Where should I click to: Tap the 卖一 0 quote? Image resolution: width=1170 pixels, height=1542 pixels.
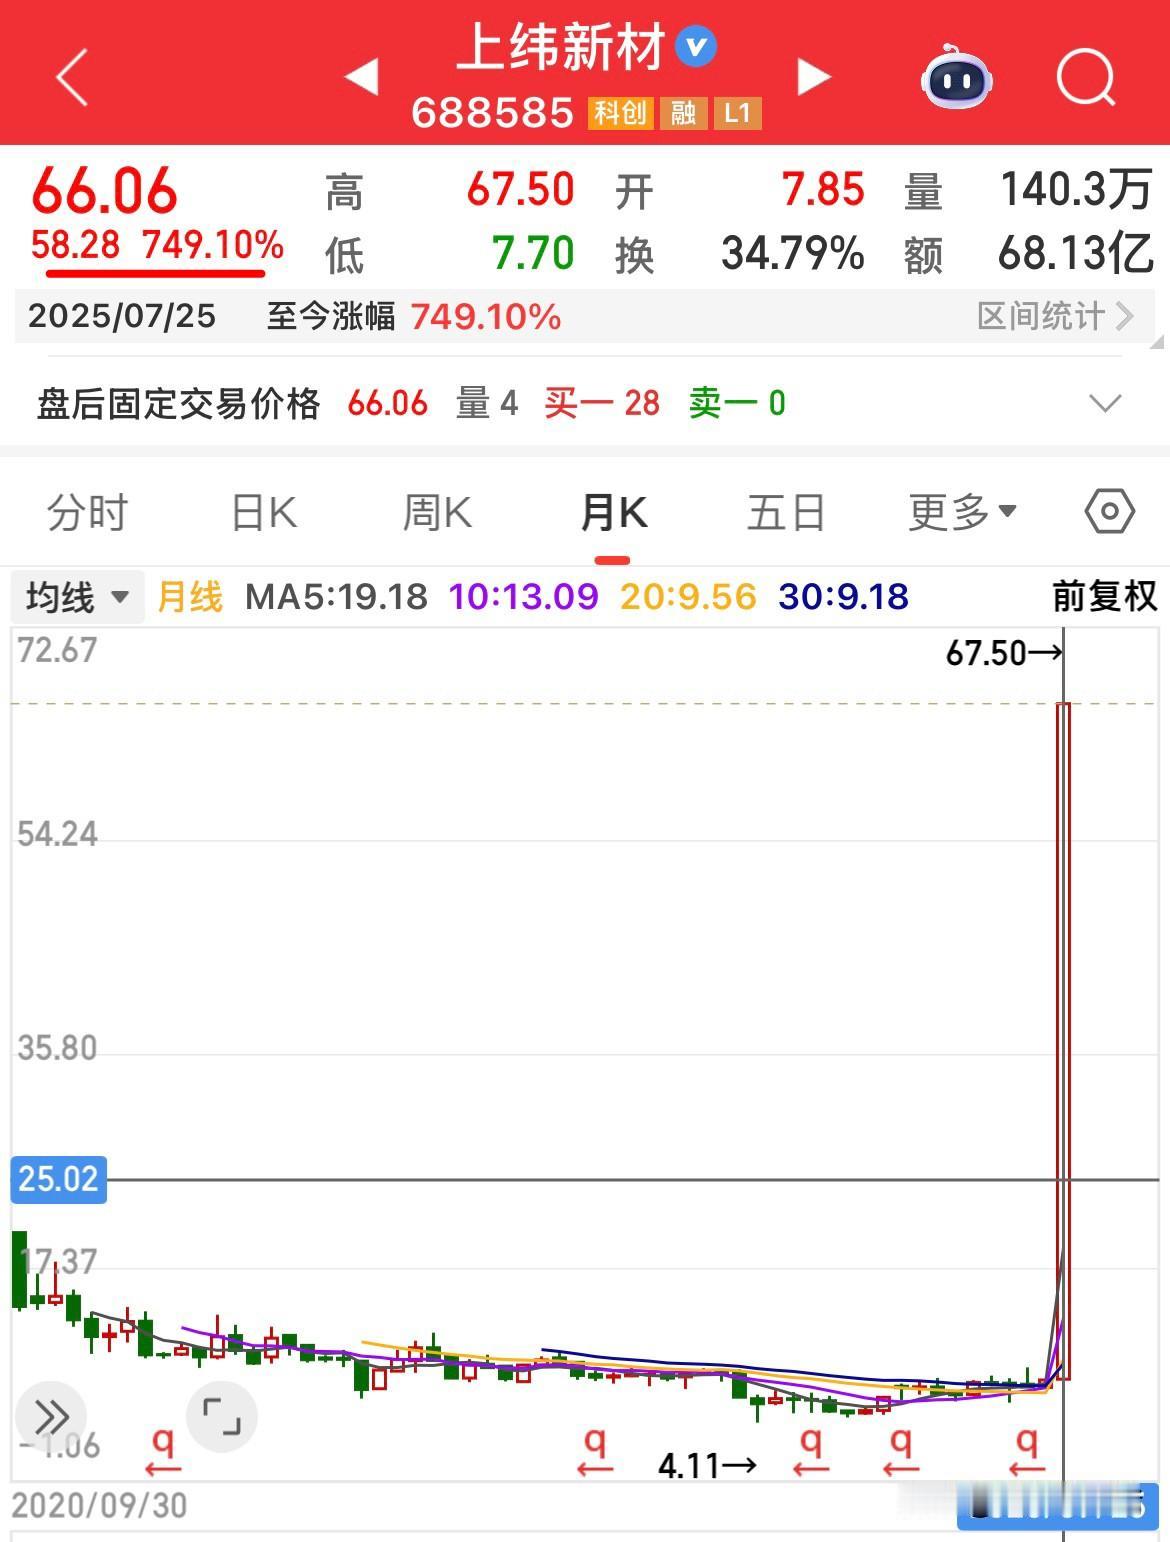(737, 403)
